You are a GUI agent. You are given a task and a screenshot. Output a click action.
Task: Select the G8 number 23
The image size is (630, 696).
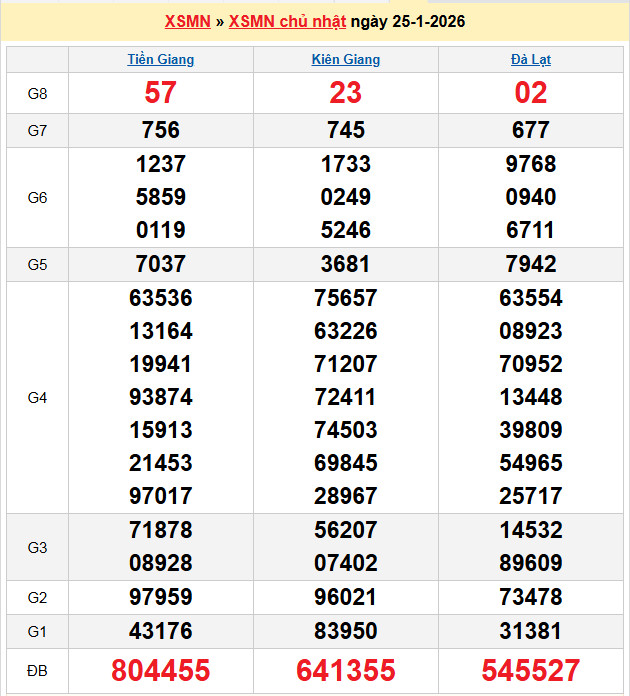pos(346,93)
